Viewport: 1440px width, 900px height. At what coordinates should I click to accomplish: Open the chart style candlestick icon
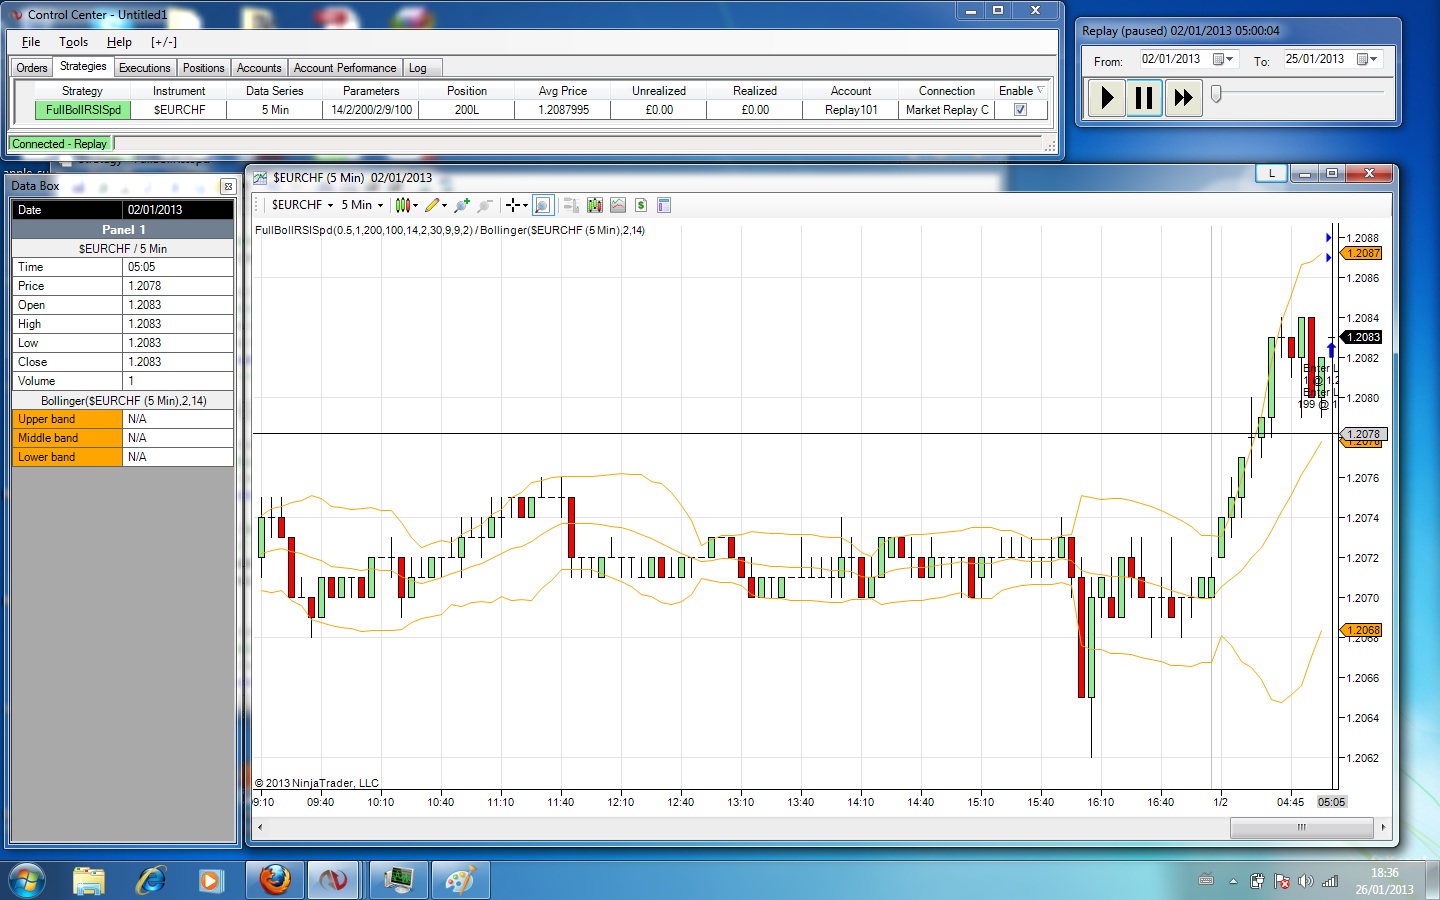point(401,205)
